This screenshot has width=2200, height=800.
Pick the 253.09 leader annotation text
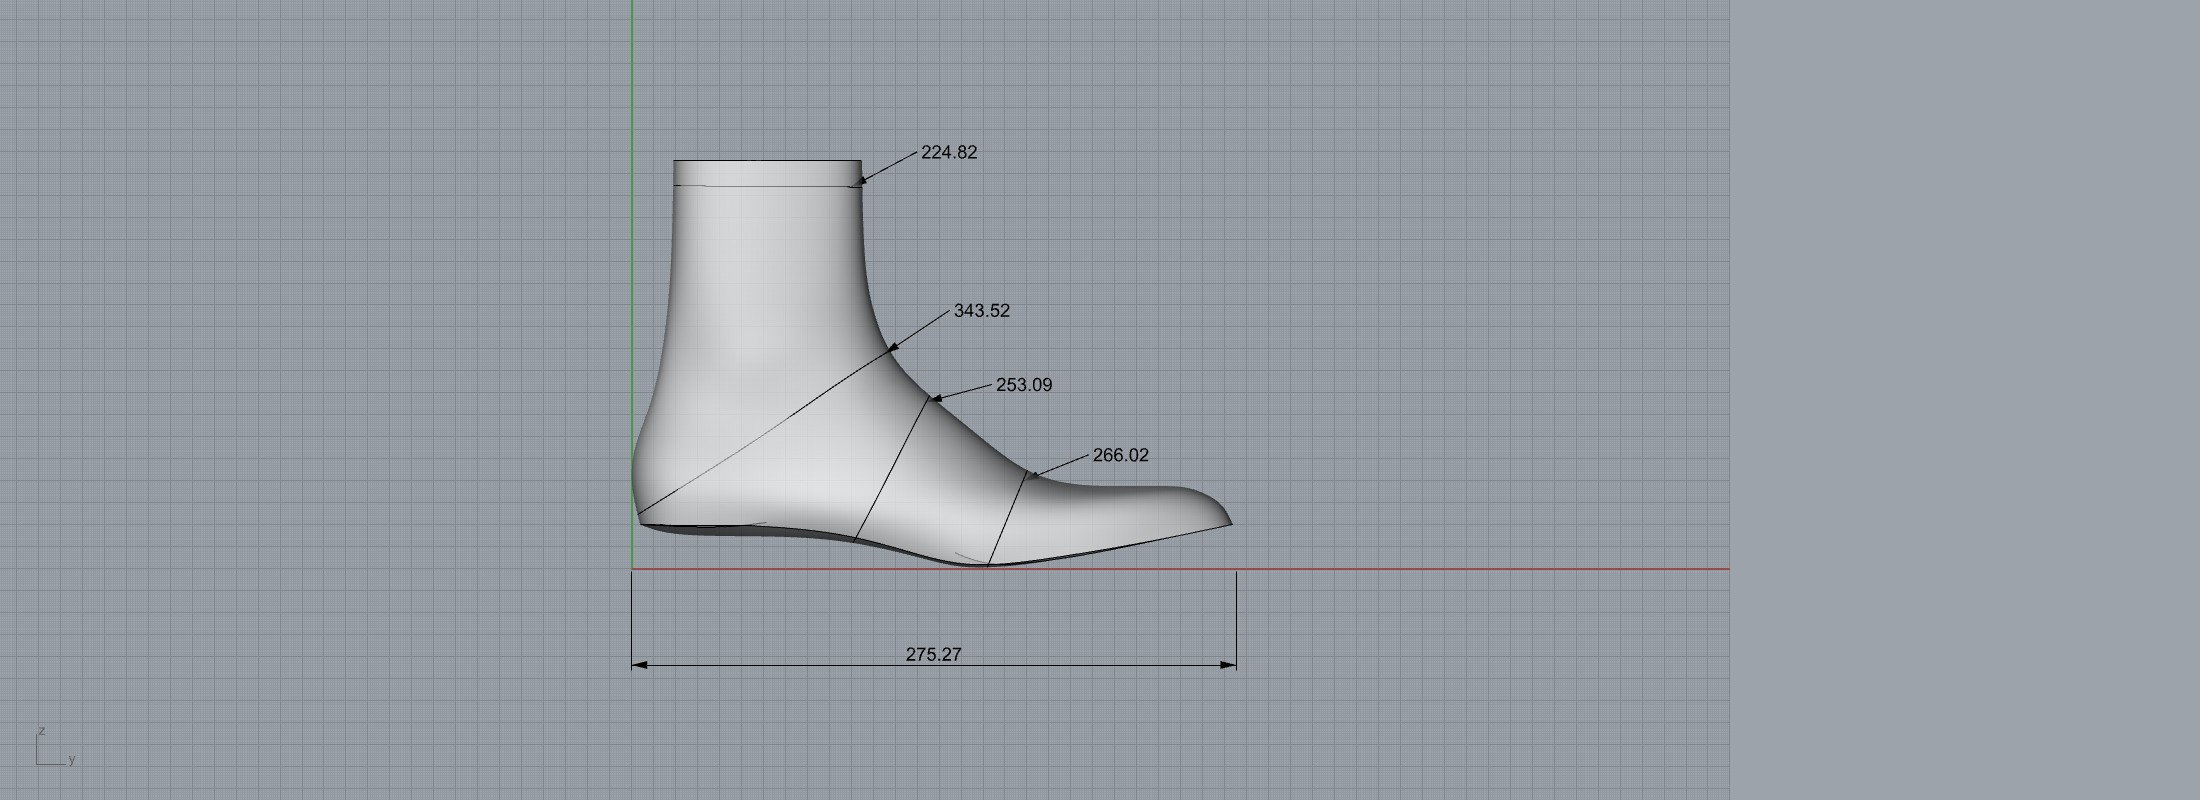pos(1023,385)
